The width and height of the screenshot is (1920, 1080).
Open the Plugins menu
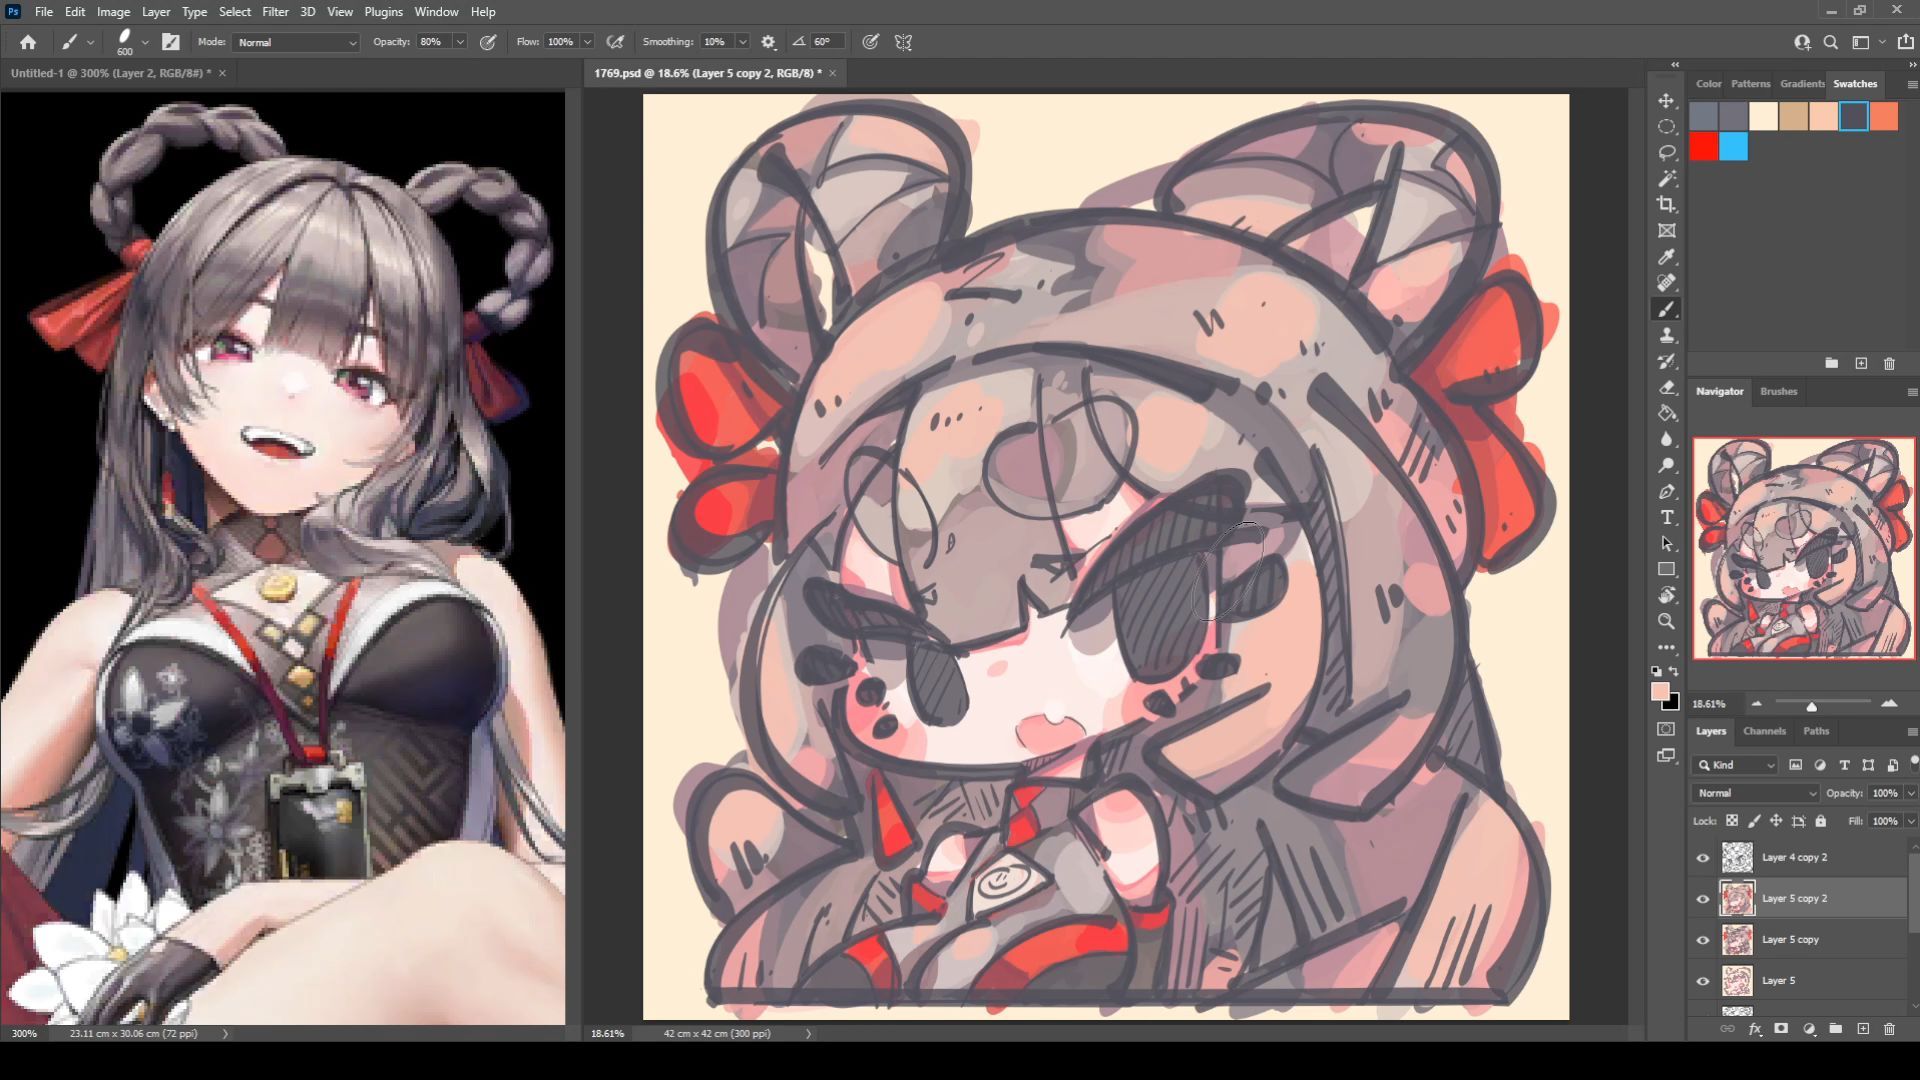[383, 12]
